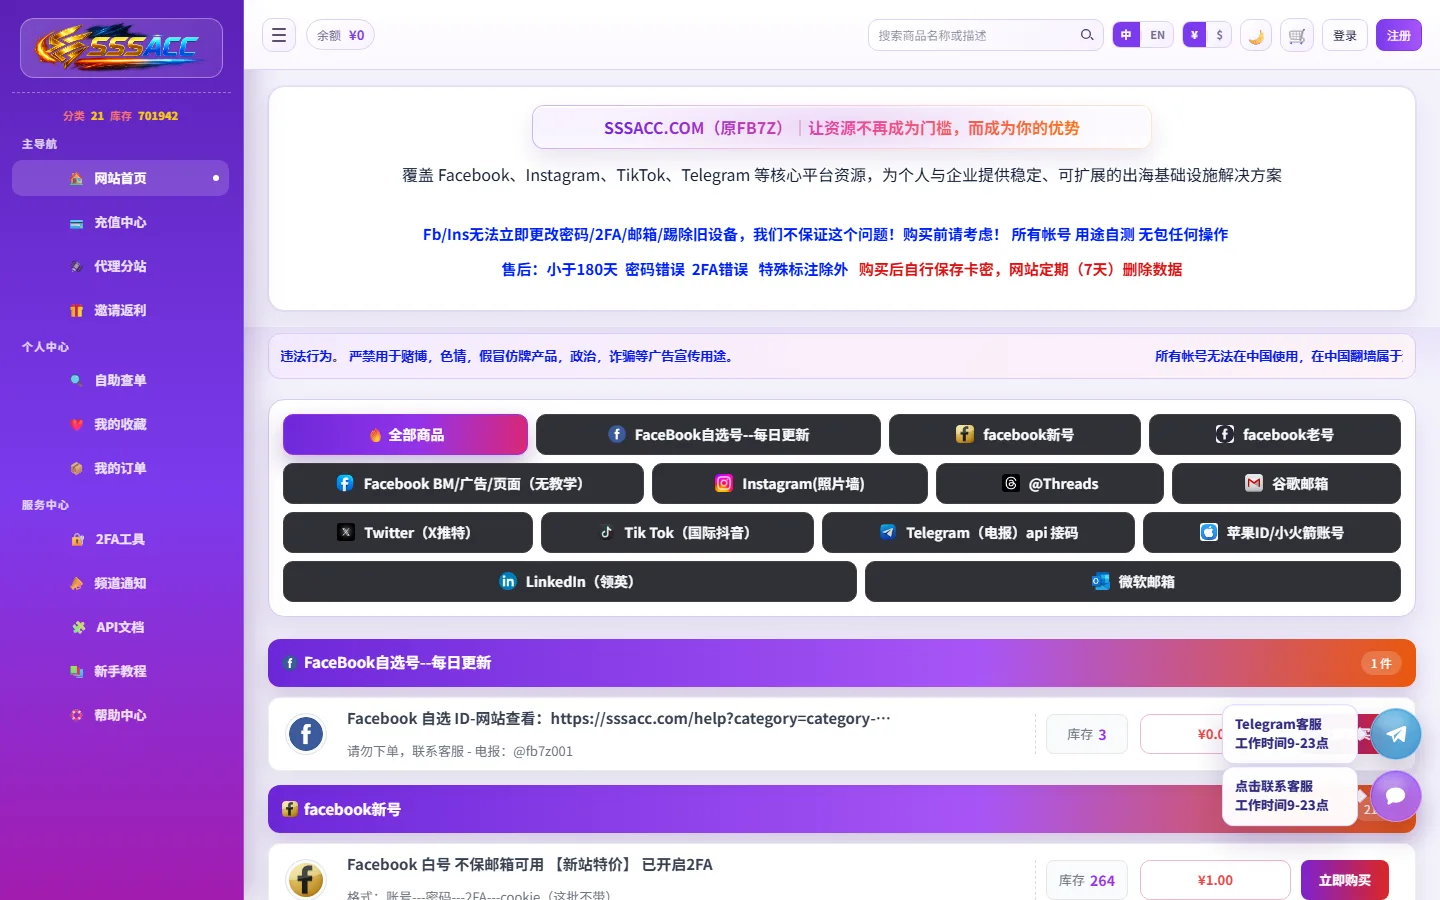Screen dimensions: 1440x900
Task: Select ¥ currency option
Action: (1194, 35)
